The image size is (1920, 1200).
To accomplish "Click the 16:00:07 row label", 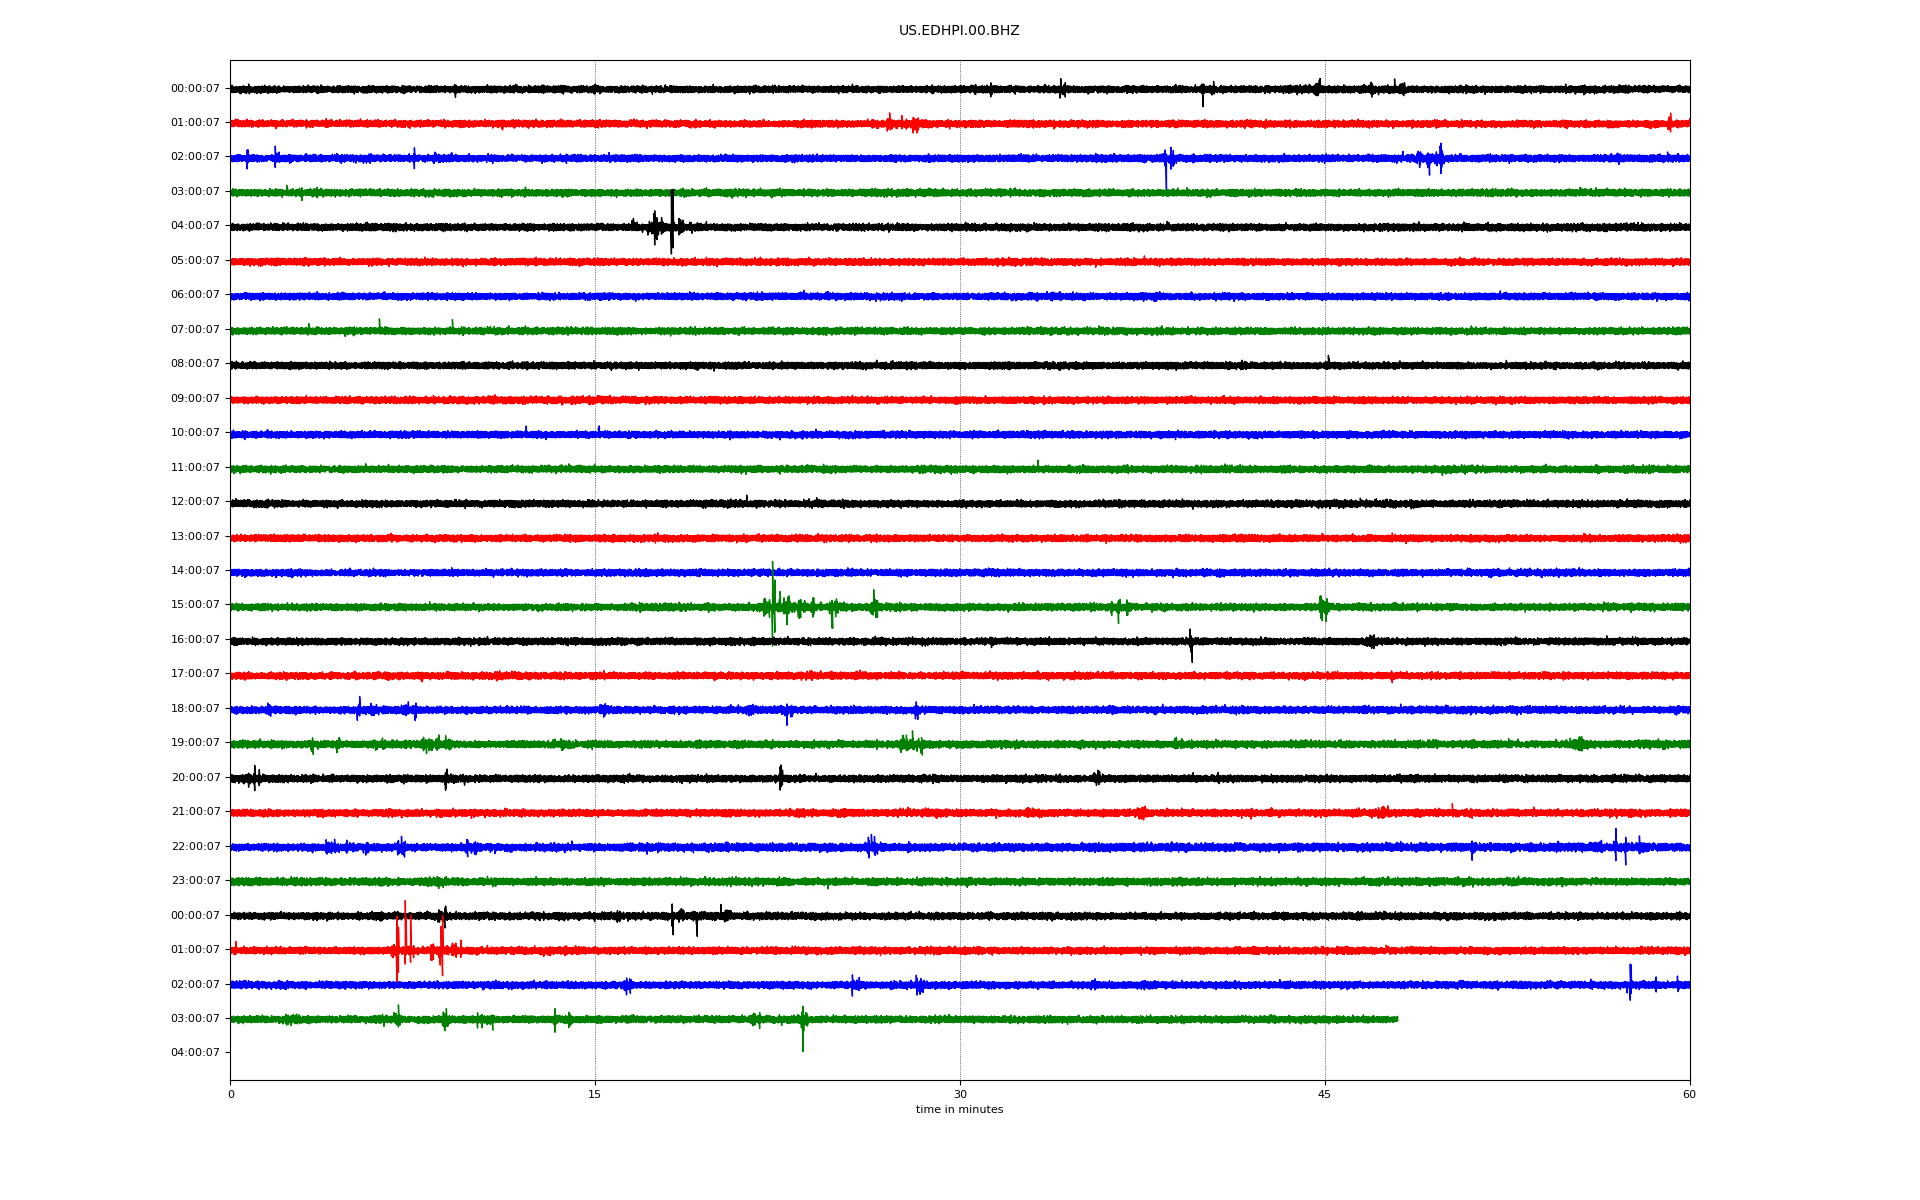I will pyautogui.click(x=195, y=640).
